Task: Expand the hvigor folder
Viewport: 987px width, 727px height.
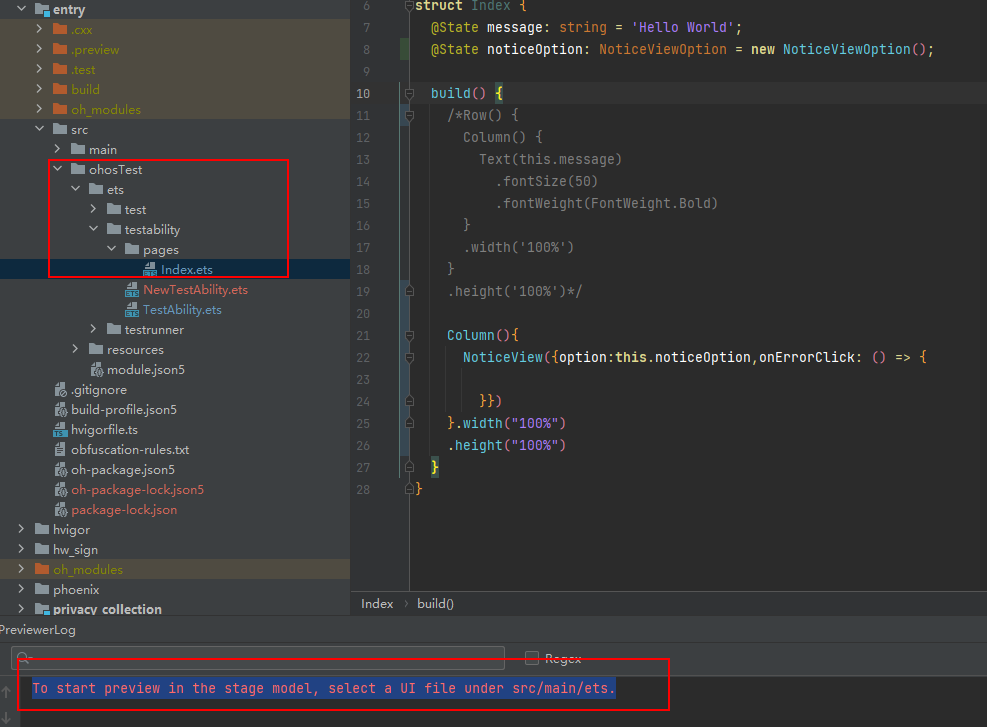Action: click(21, 529)
